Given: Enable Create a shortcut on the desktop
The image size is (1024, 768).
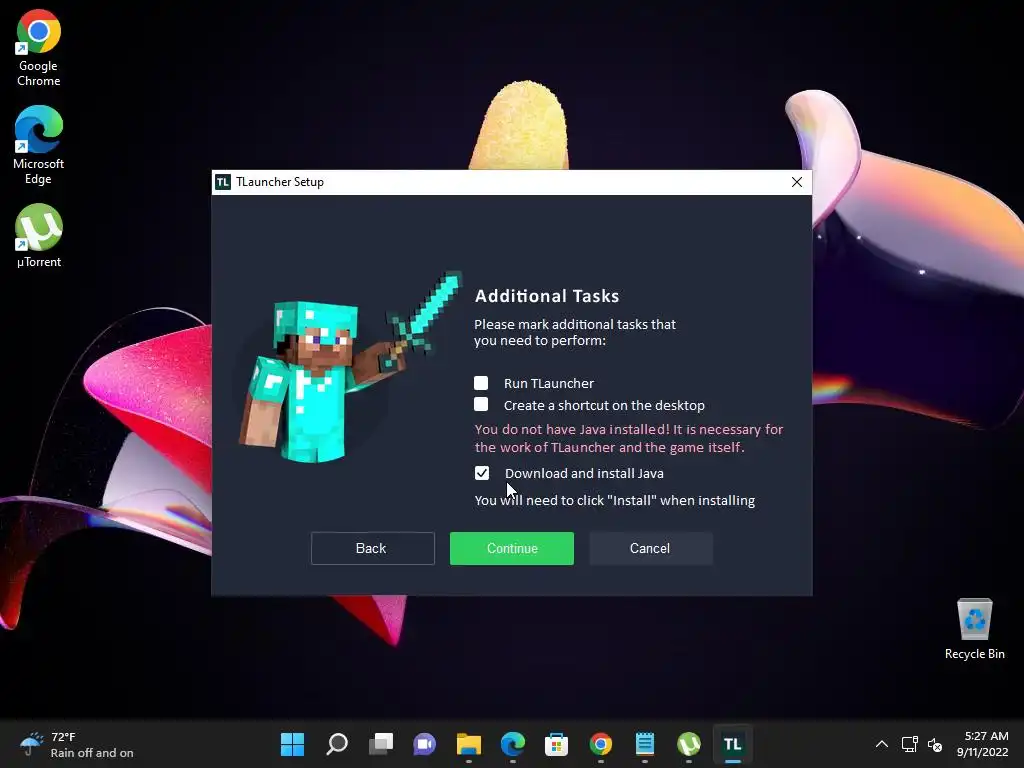Looking at the screenshot, I should (481, 404).
